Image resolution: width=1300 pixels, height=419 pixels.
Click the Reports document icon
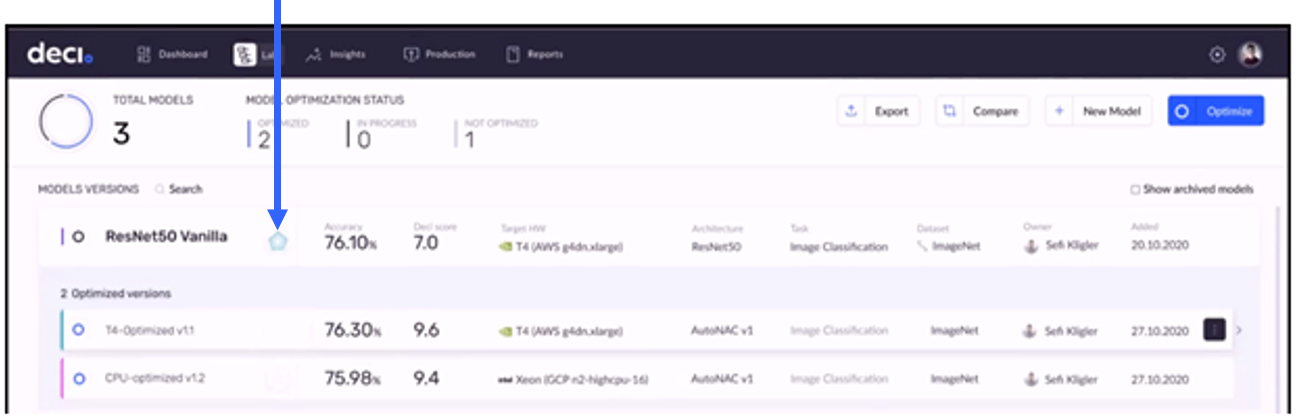pyautogui.click(x=513, y=54)
